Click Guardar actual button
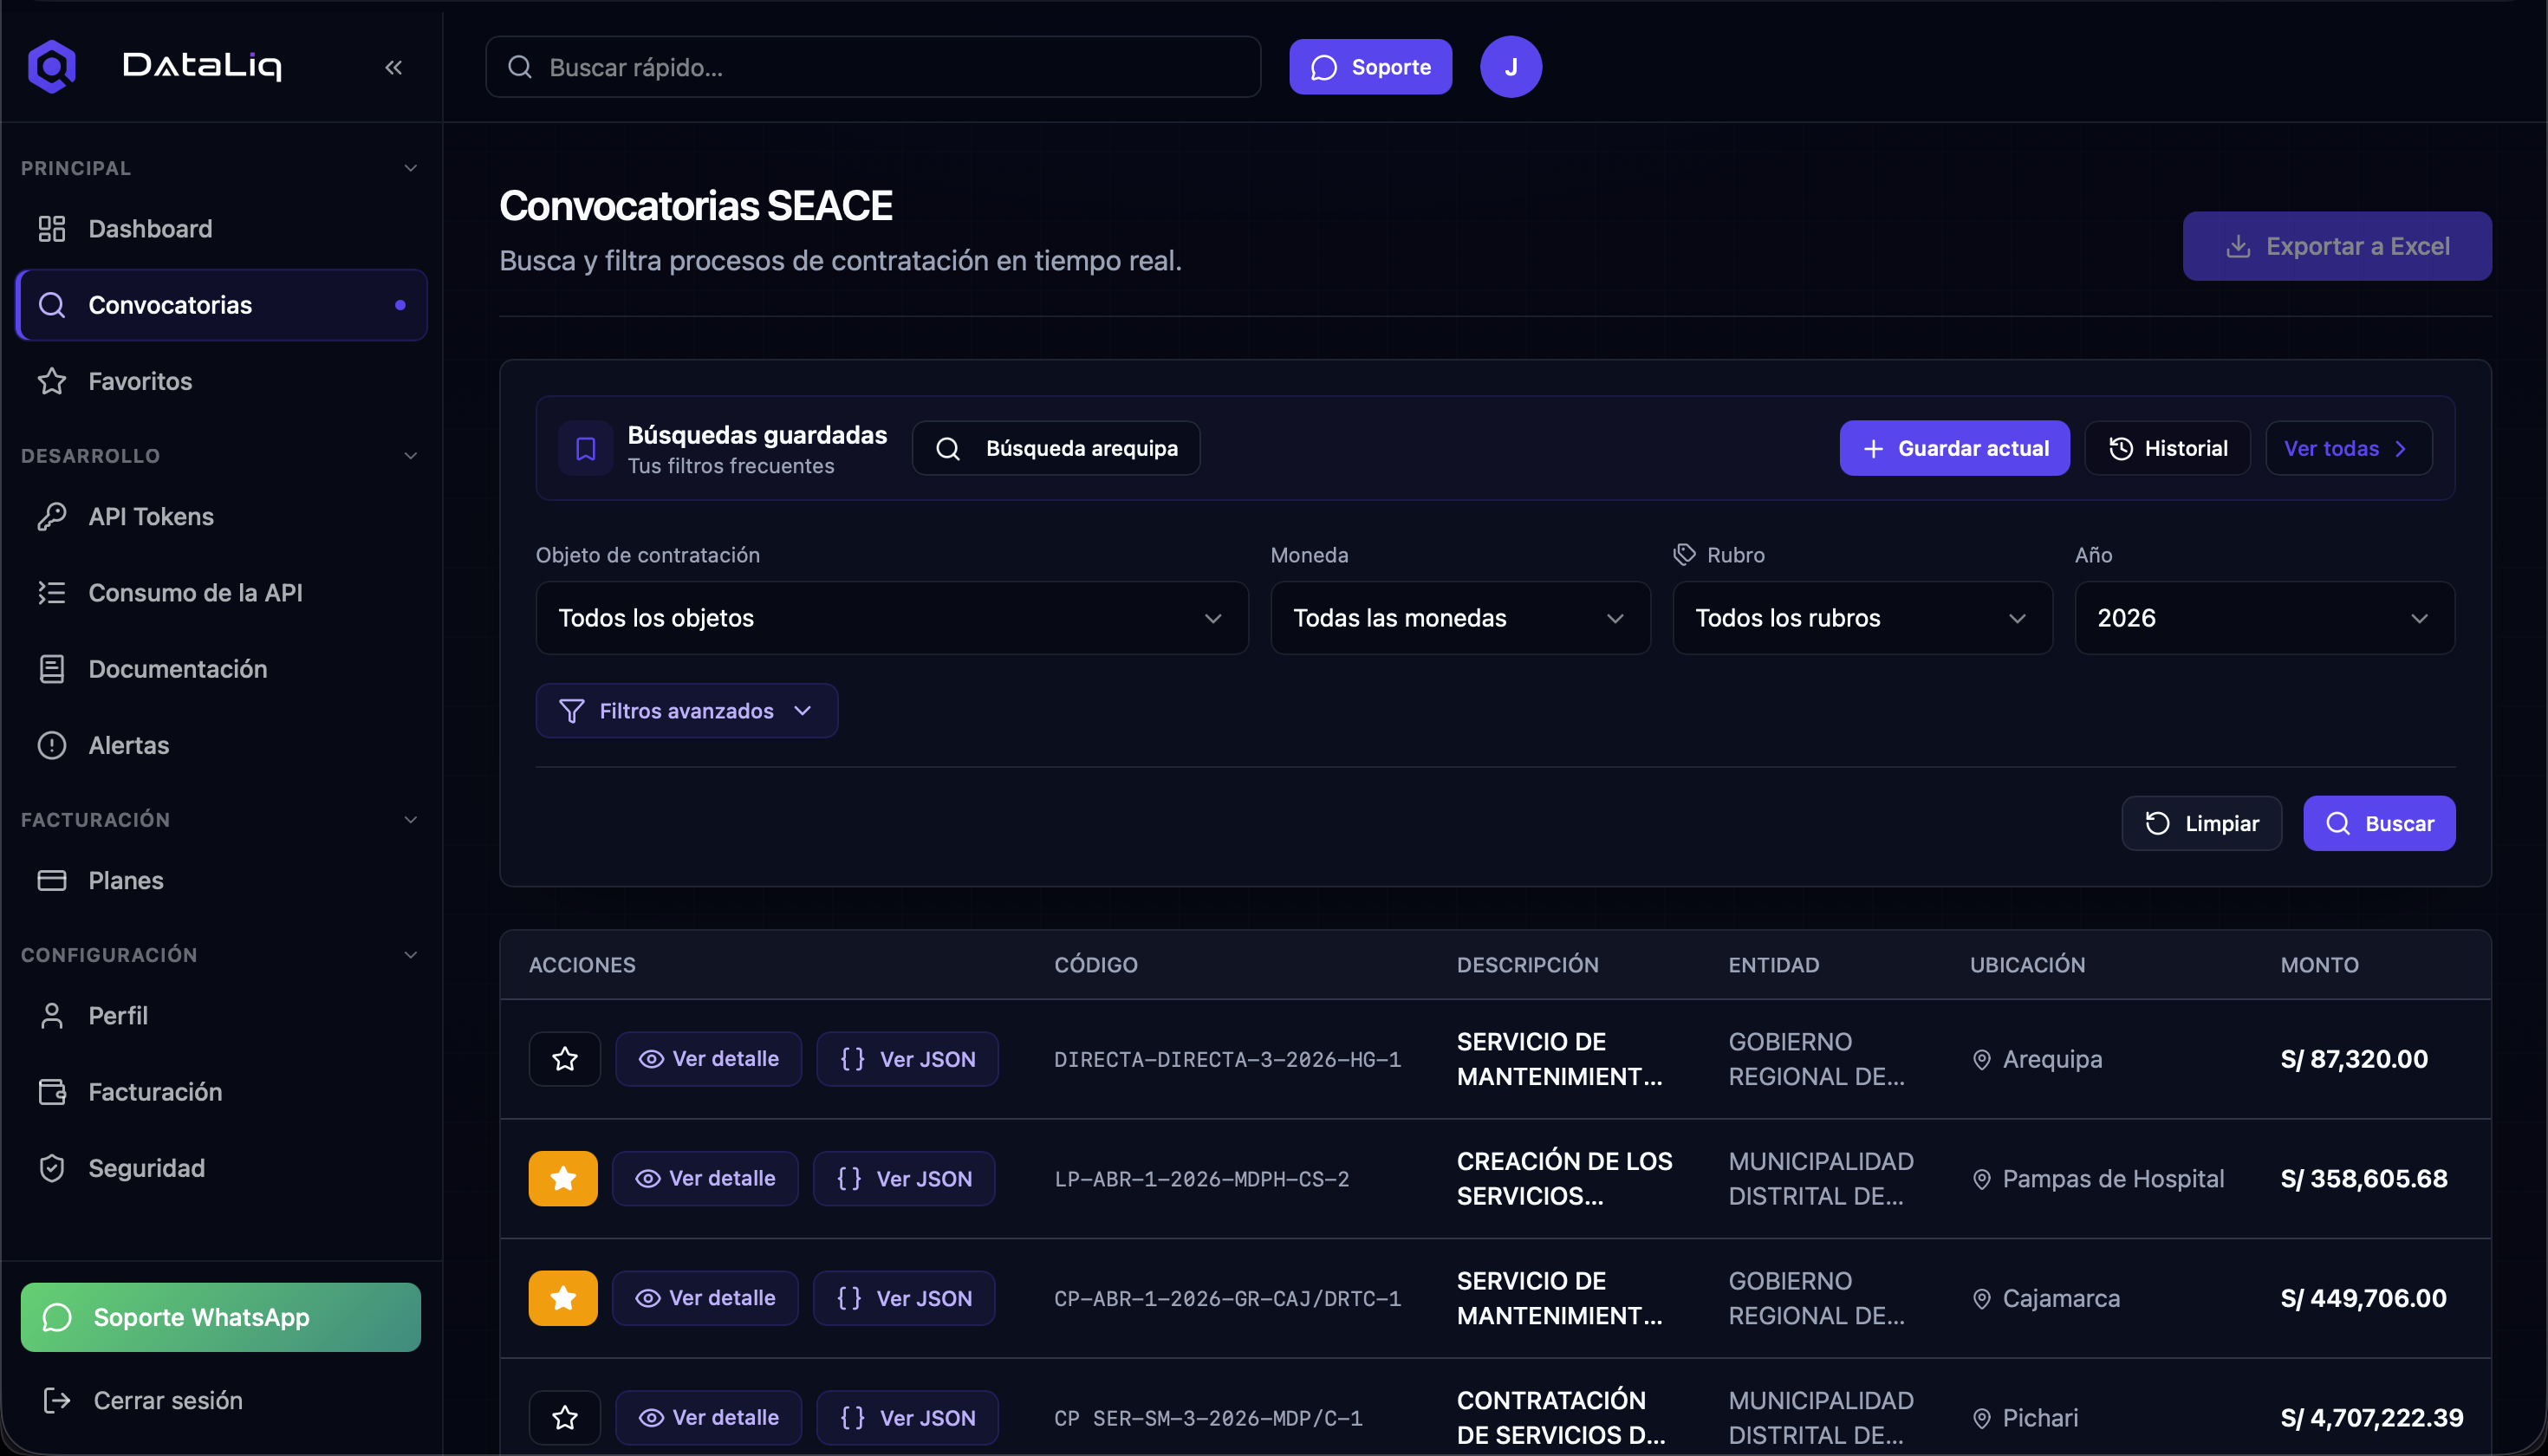 (x=1954, y=449)
